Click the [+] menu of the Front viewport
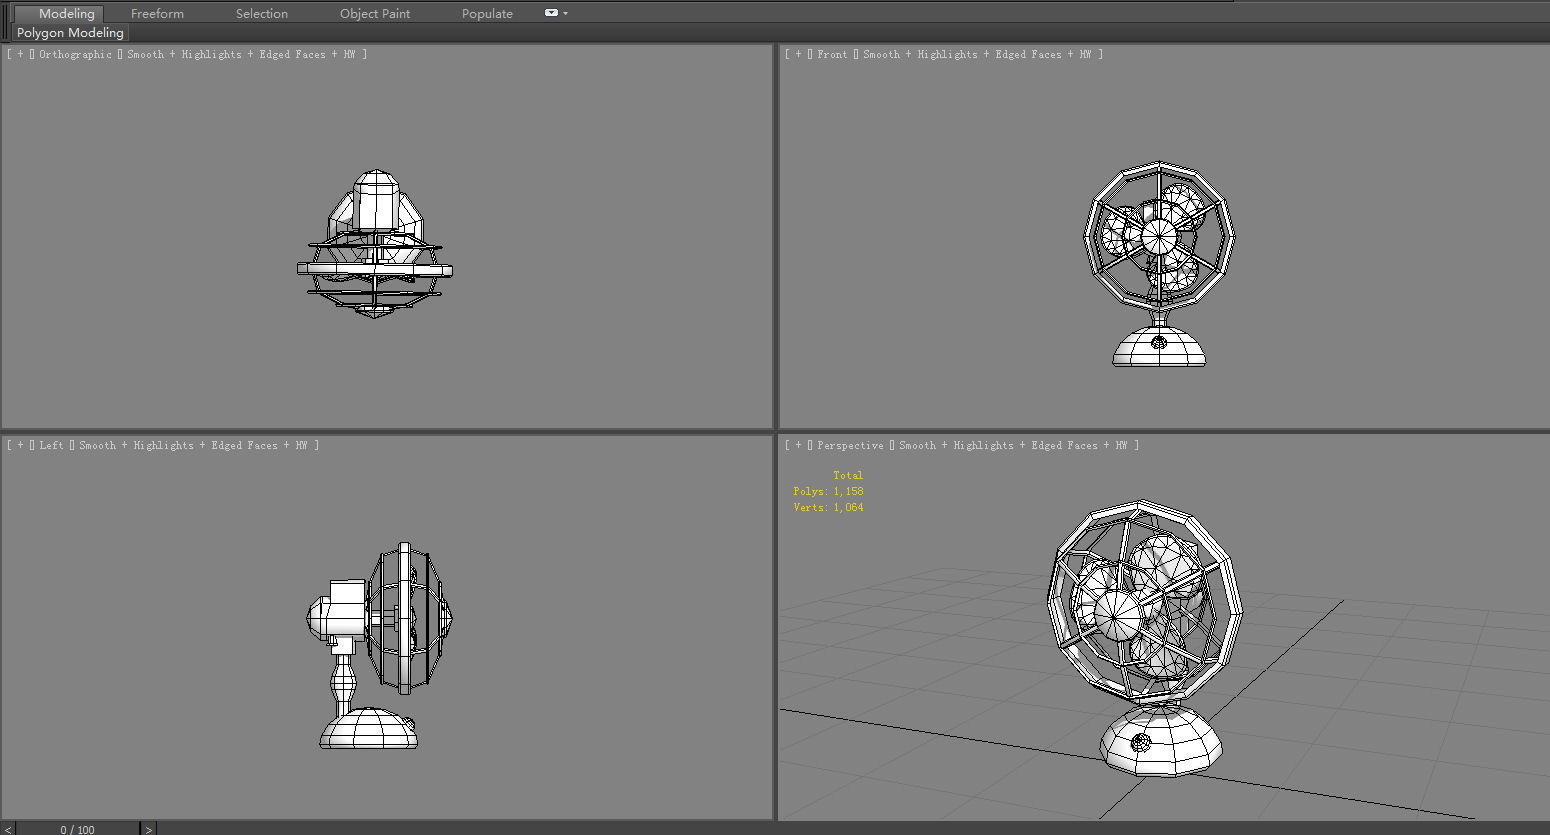1550x835 pixels. tap(799, 54)
